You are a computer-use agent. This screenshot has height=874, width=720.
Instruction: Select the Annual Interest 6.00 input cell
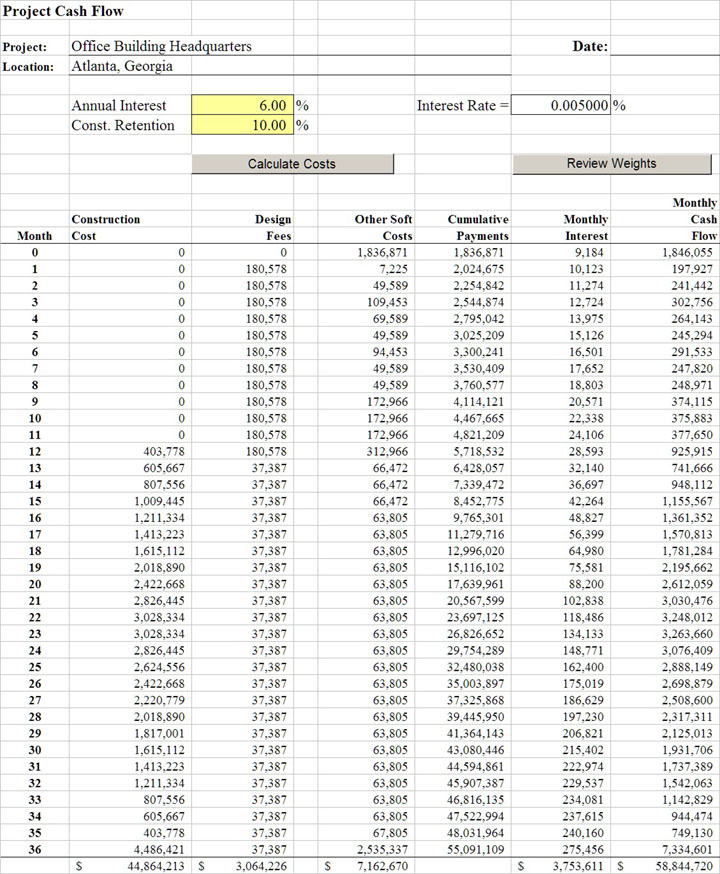(x=242, y=105)
